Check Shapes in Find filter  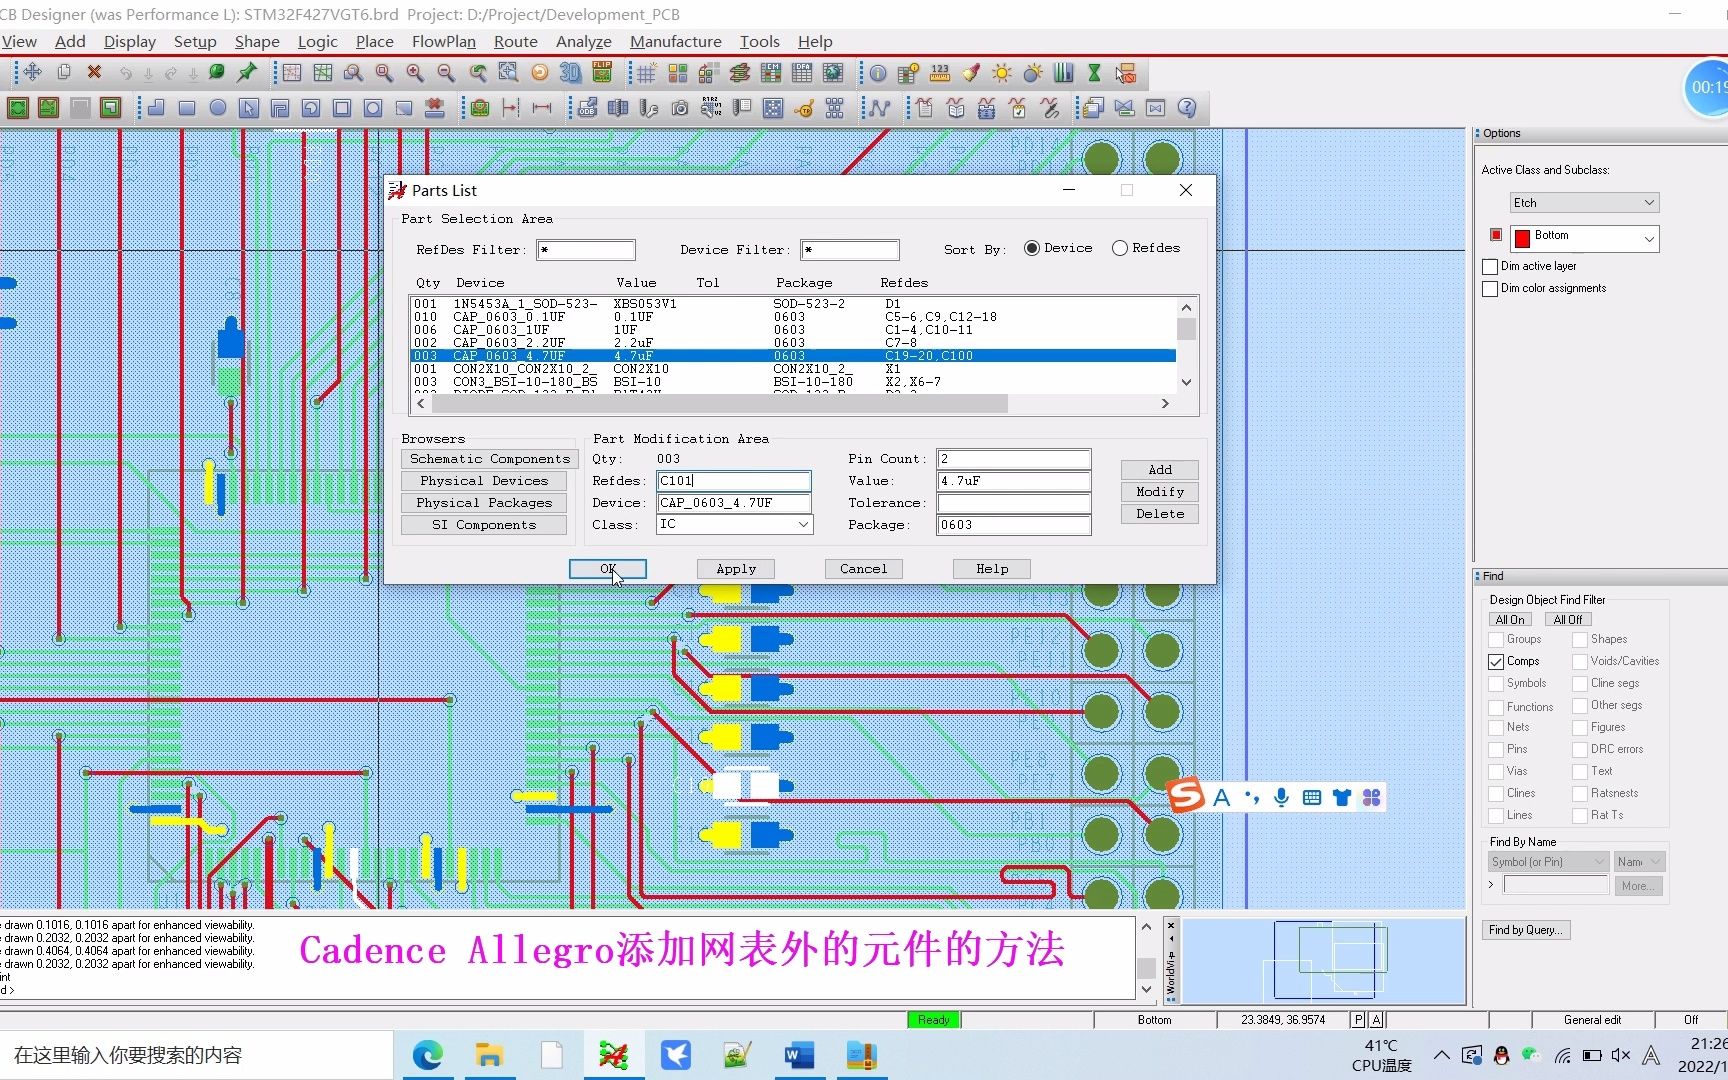[x=1580, y=640]
